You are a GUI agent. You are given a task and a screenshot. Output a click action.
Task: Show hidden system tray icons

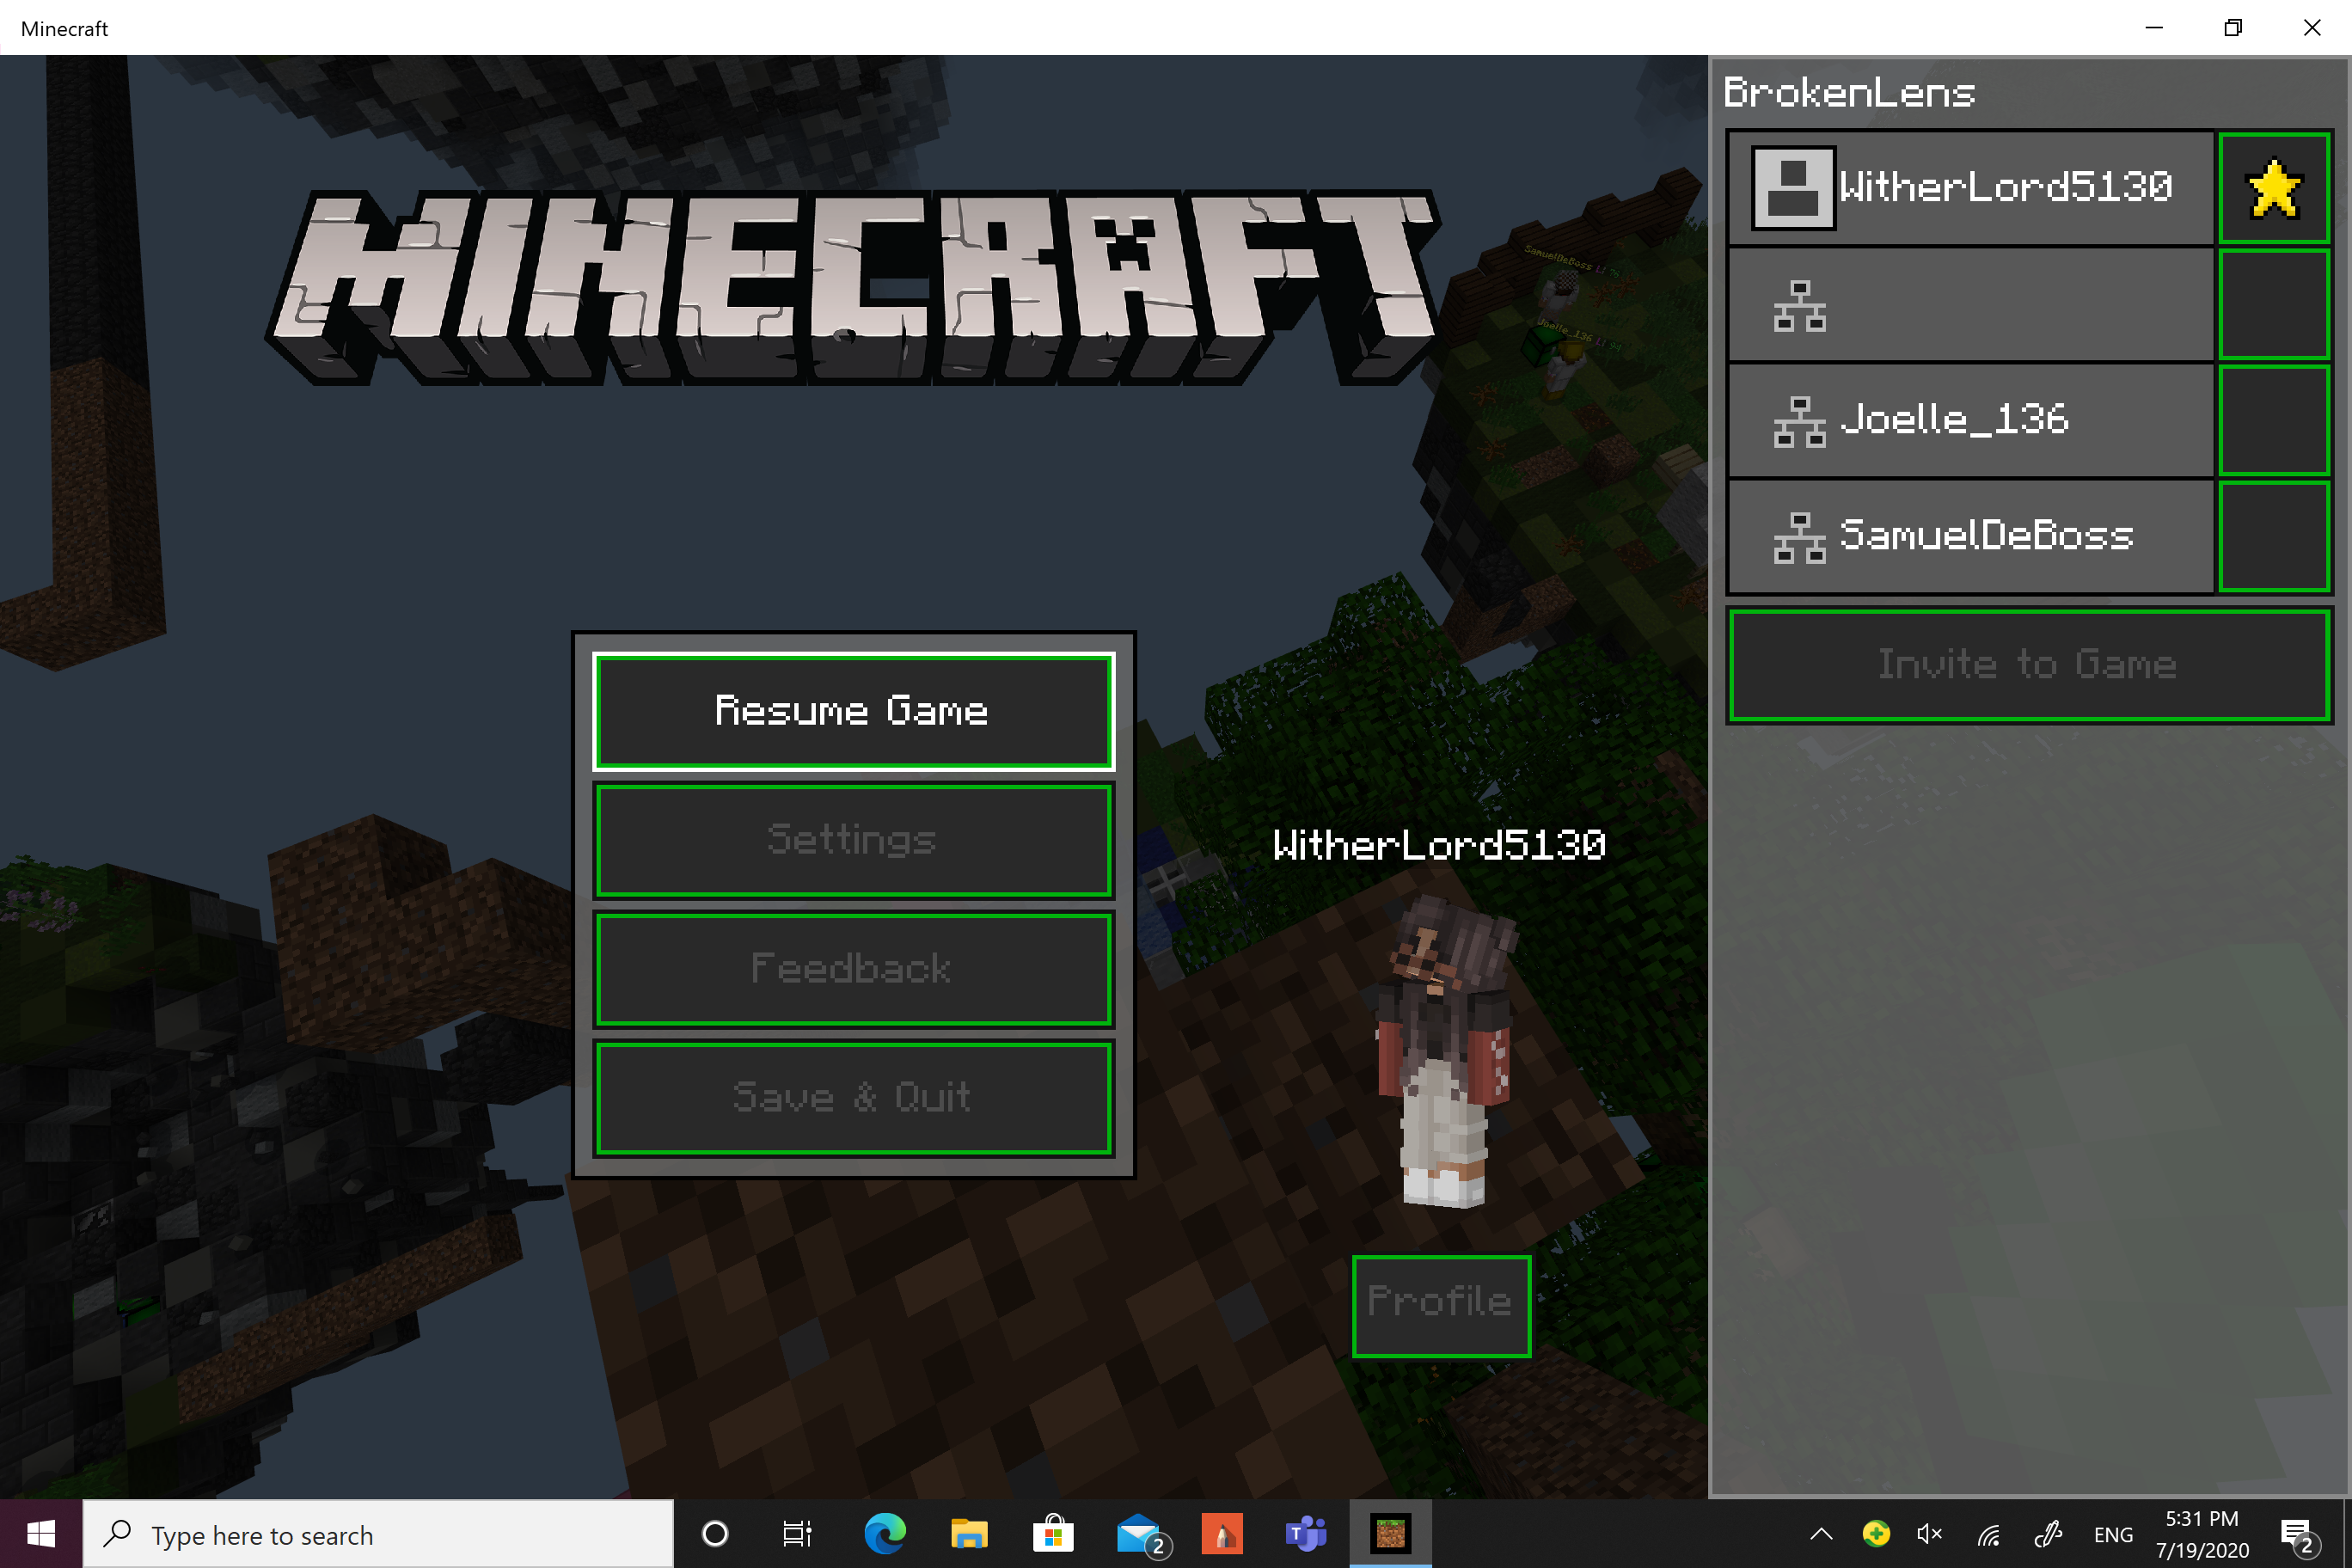tap(1821, 1534)
